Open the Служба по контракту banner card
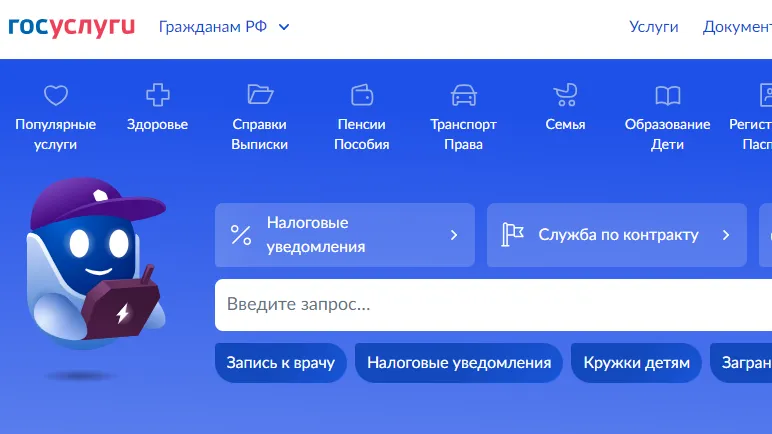 (617, 235)
